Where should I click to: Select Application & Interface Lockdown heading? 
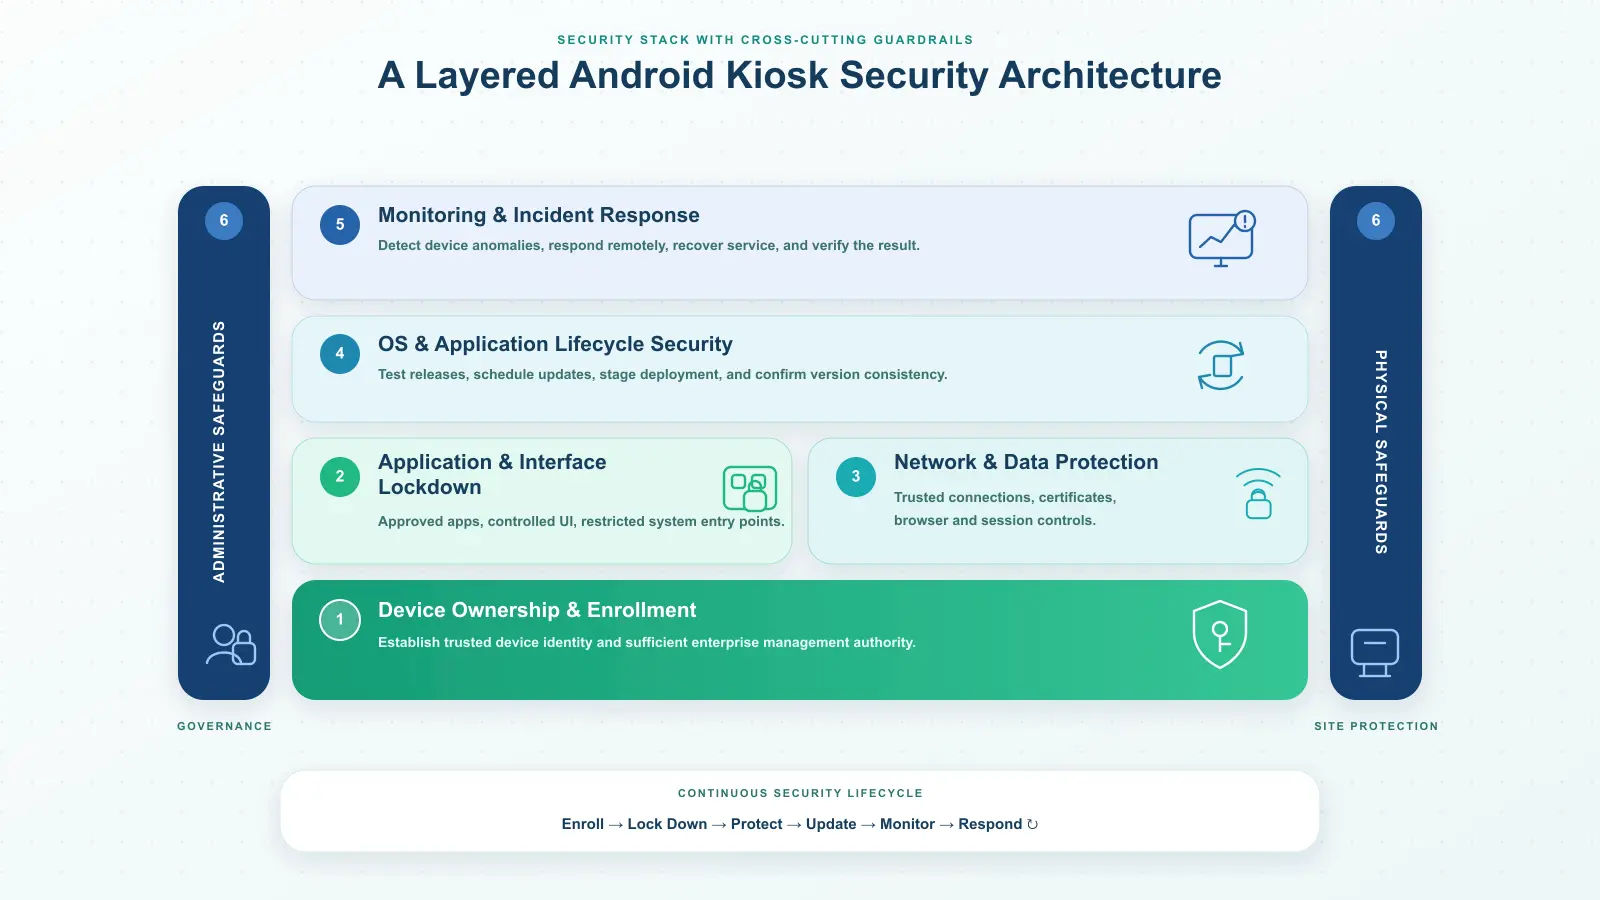coord(492,474)
